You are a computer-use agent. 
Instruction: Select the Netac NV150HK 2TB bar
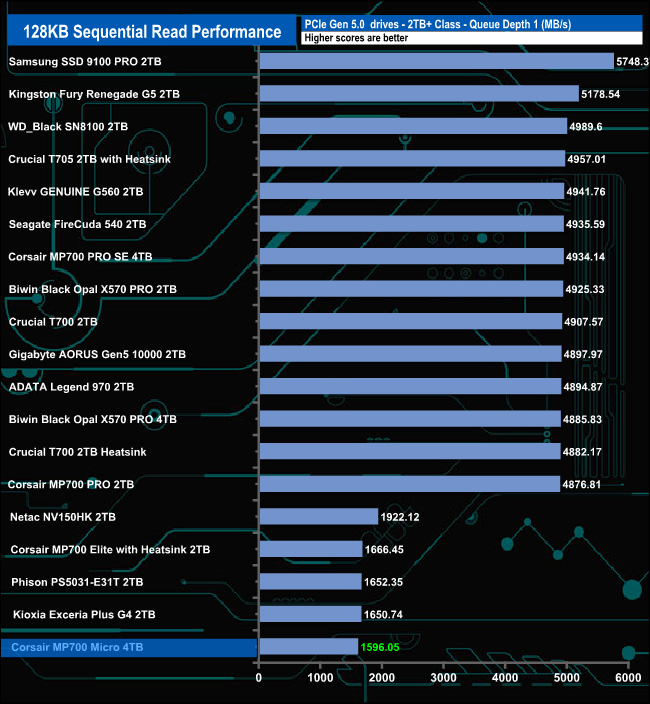(319, 516)
